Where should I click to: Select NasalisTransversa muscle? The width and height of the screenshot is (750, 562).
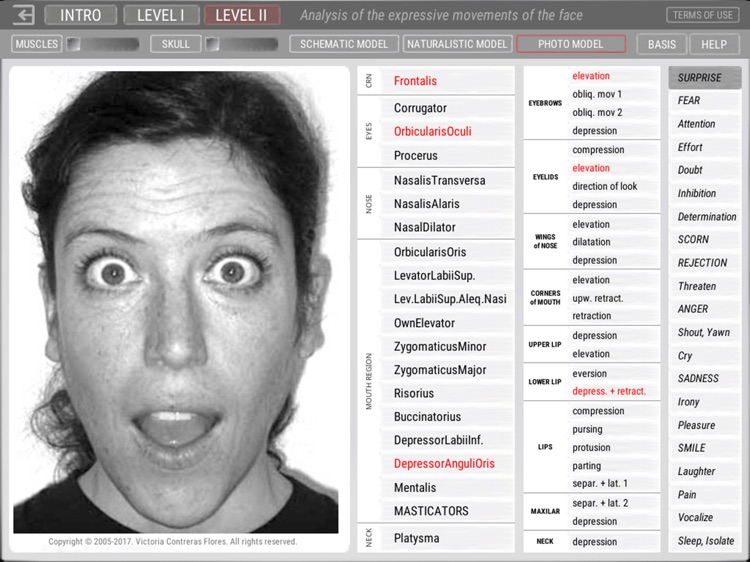[447, 180]
